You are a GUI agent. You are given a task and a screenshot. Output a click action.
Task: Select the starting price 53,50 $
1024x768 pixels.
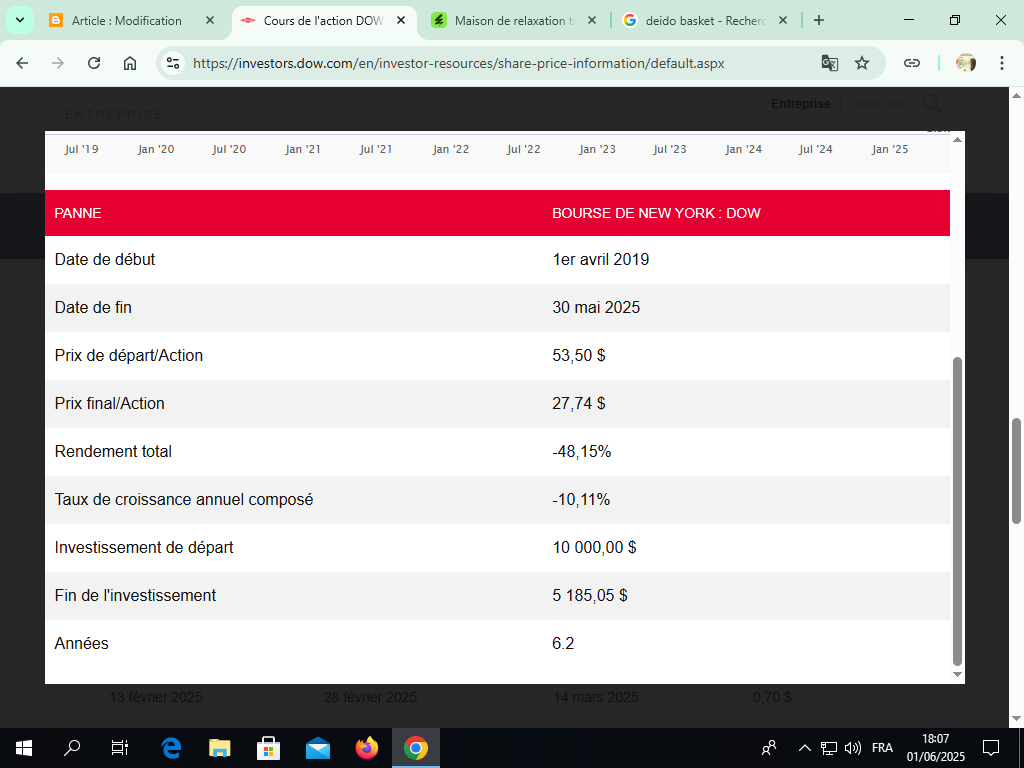point(579,355)
